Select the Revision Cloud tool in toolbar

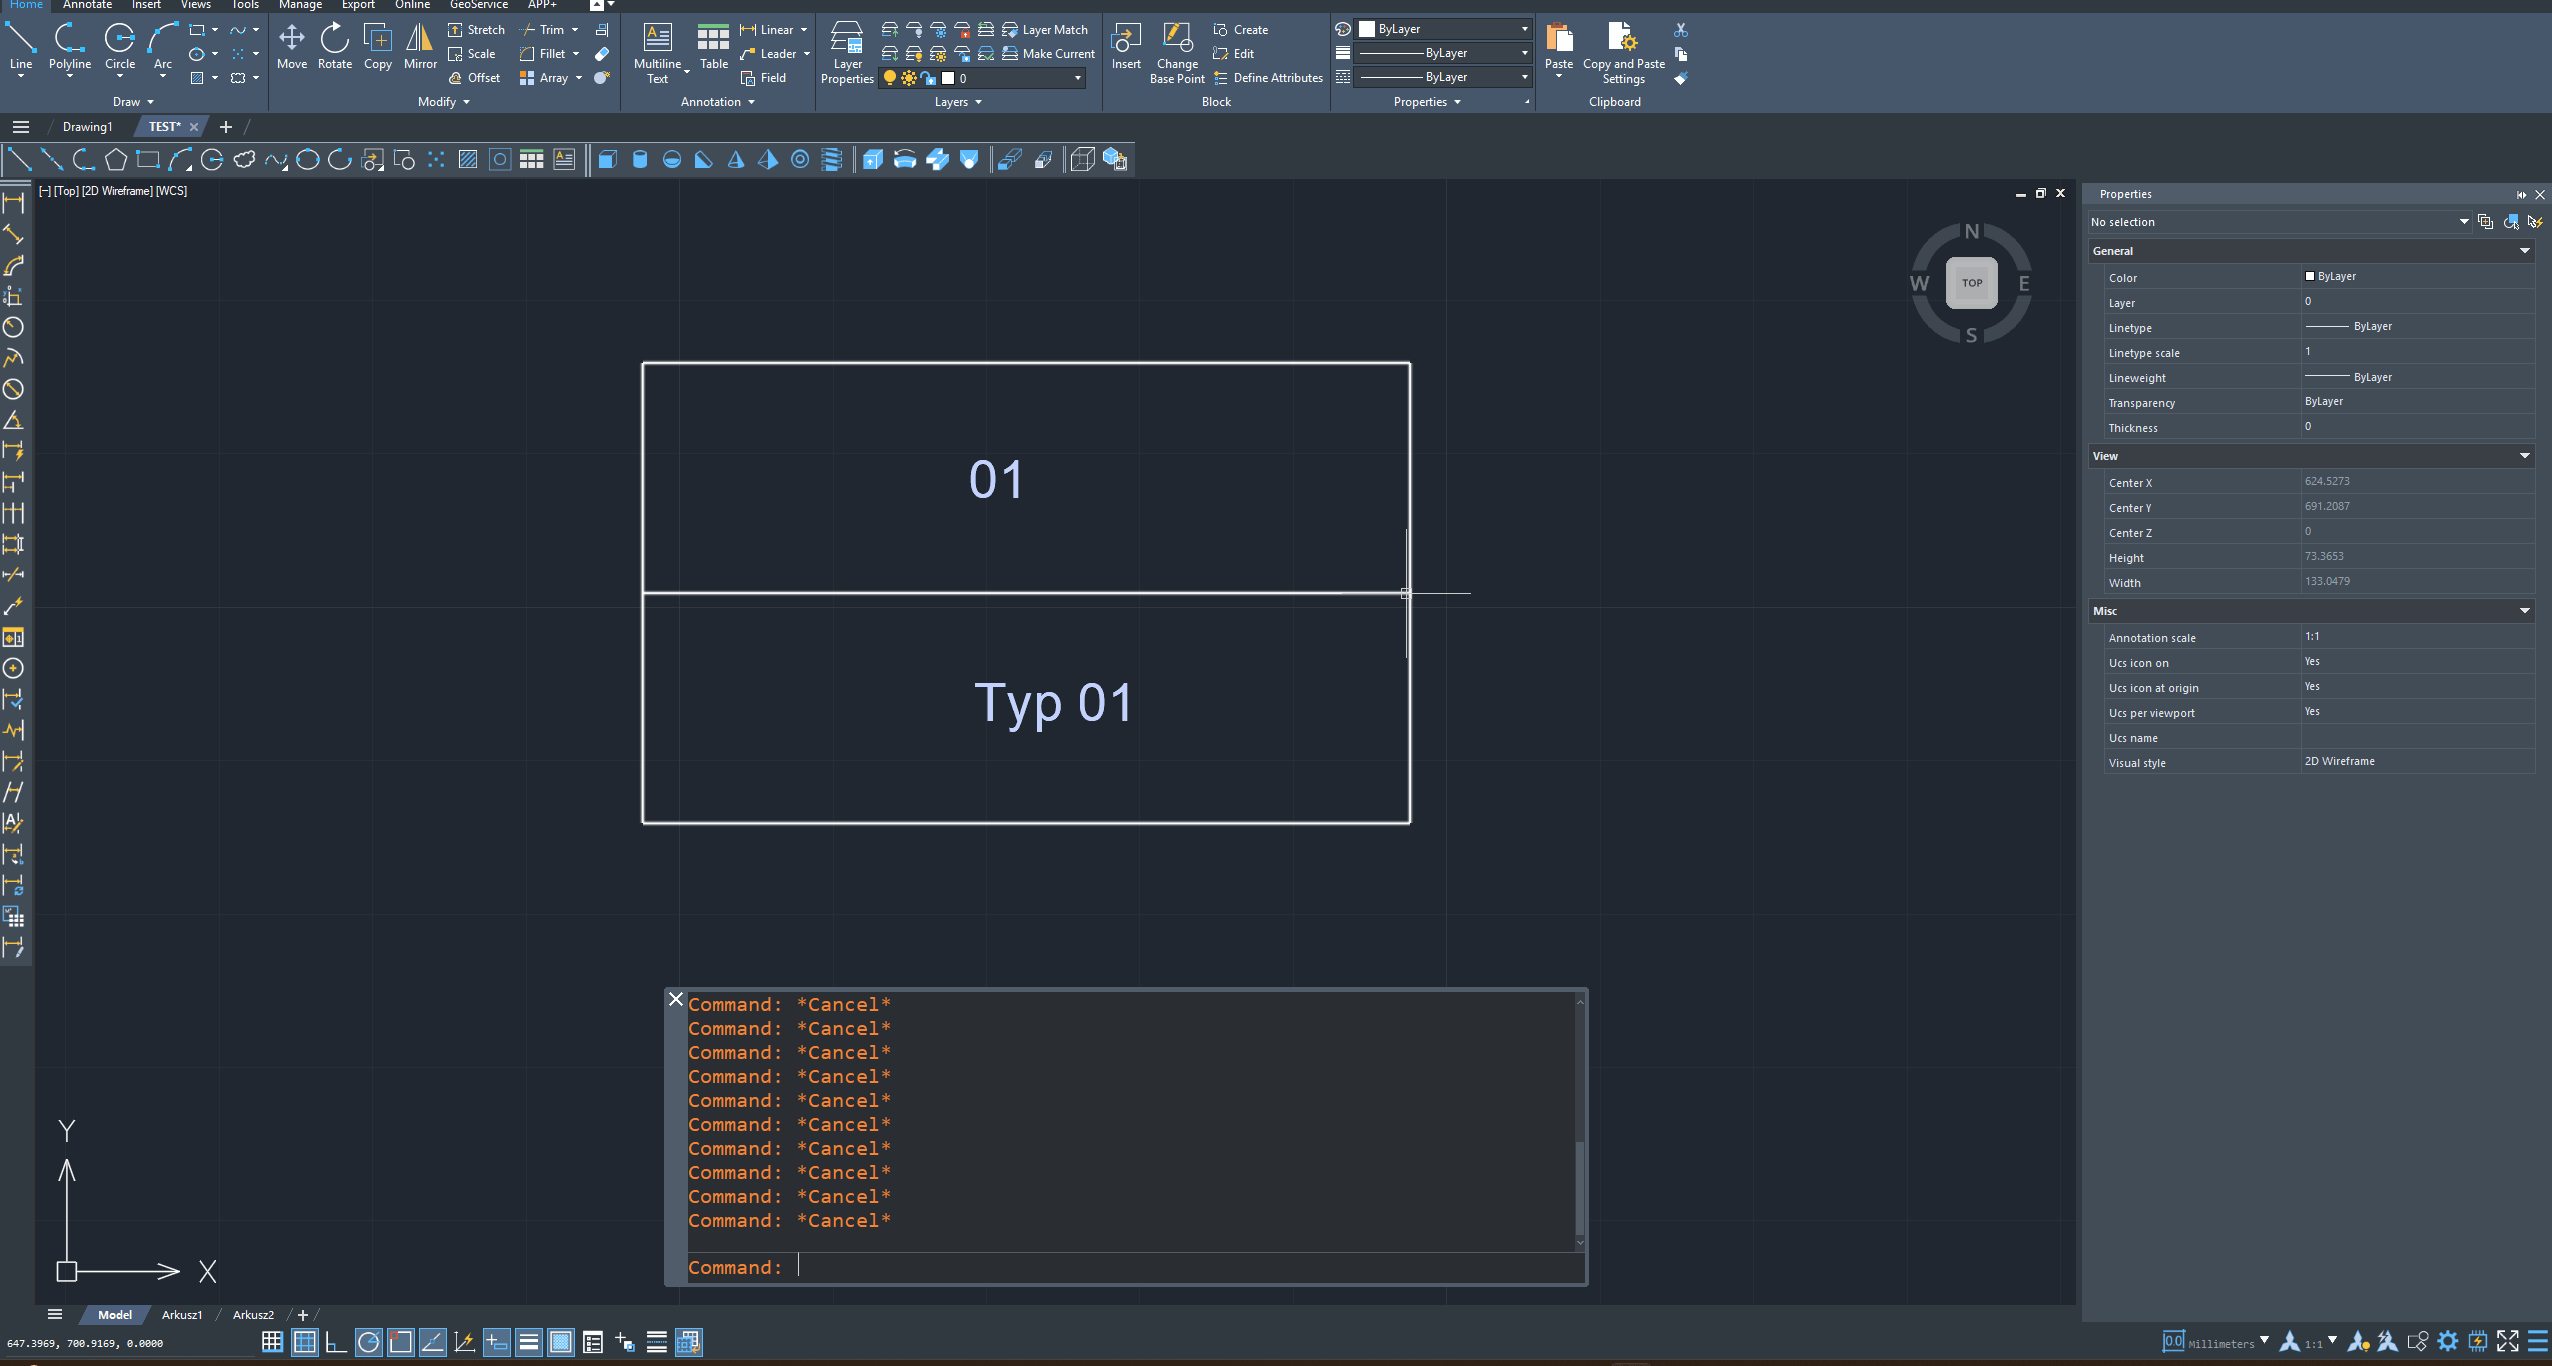(x=244, y=159)
